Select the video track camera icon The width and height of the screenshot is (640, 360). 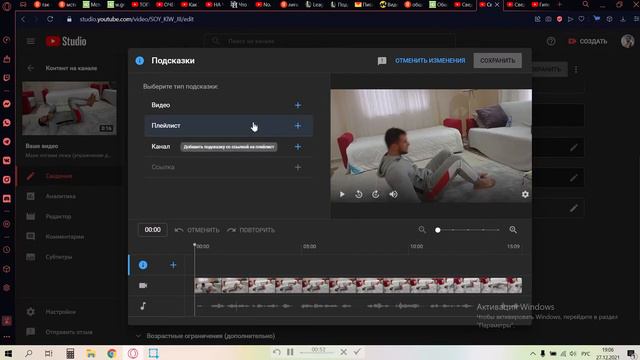tap(143, 286)
